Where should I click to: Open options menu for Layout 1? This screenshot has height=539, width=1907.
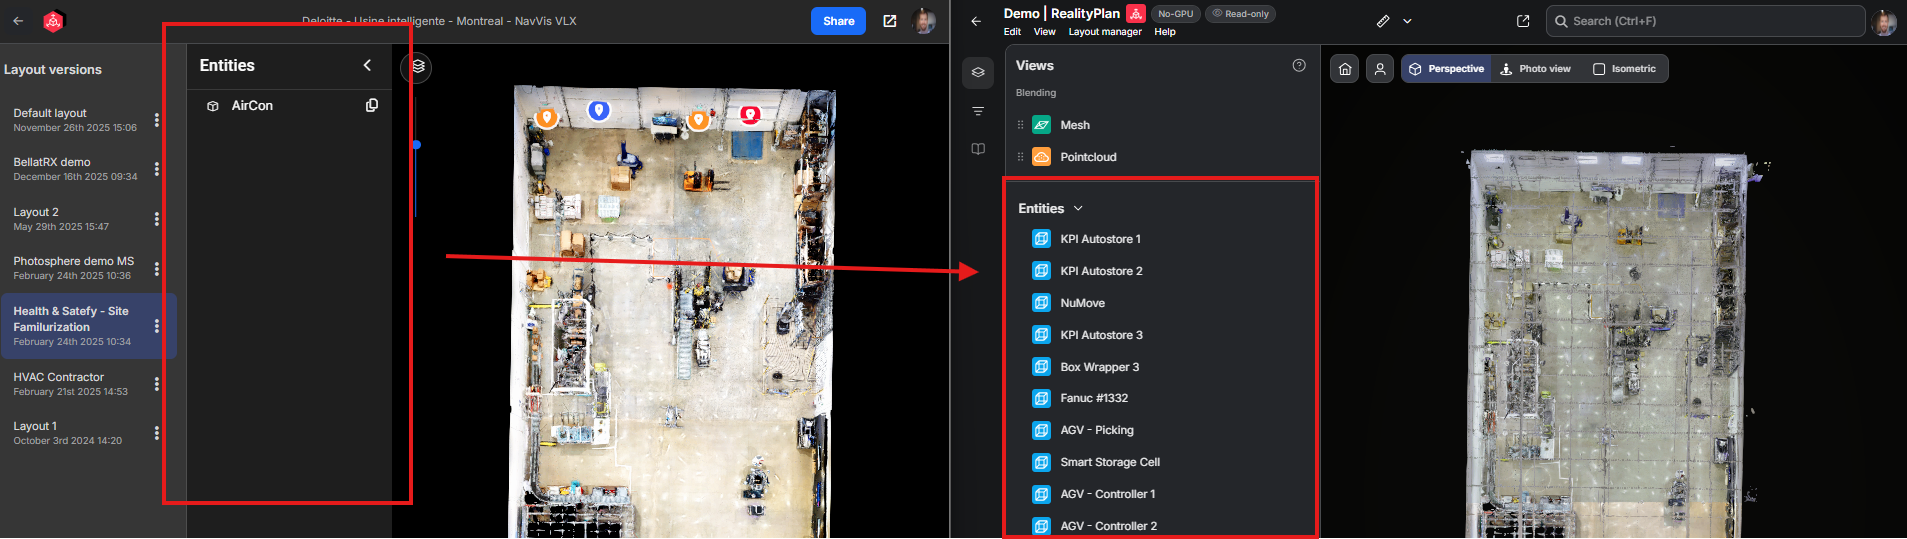pos(157,433)
